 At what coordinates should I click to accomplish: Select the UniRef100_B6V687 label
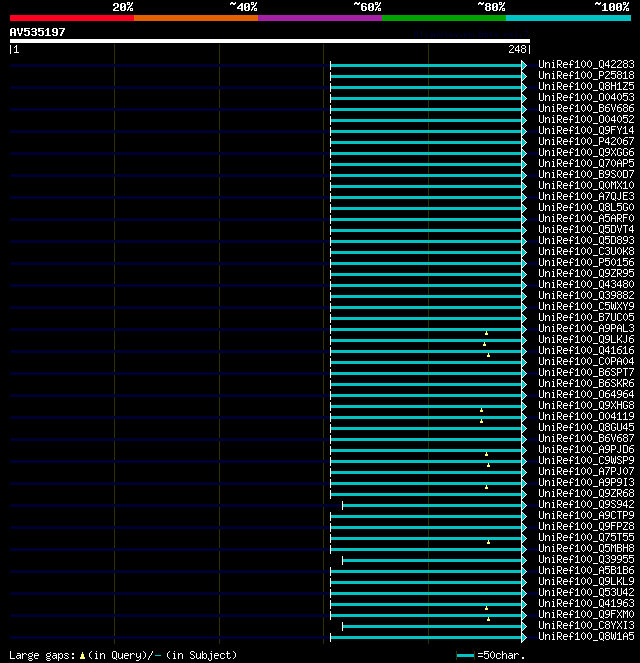coord(586,438)
